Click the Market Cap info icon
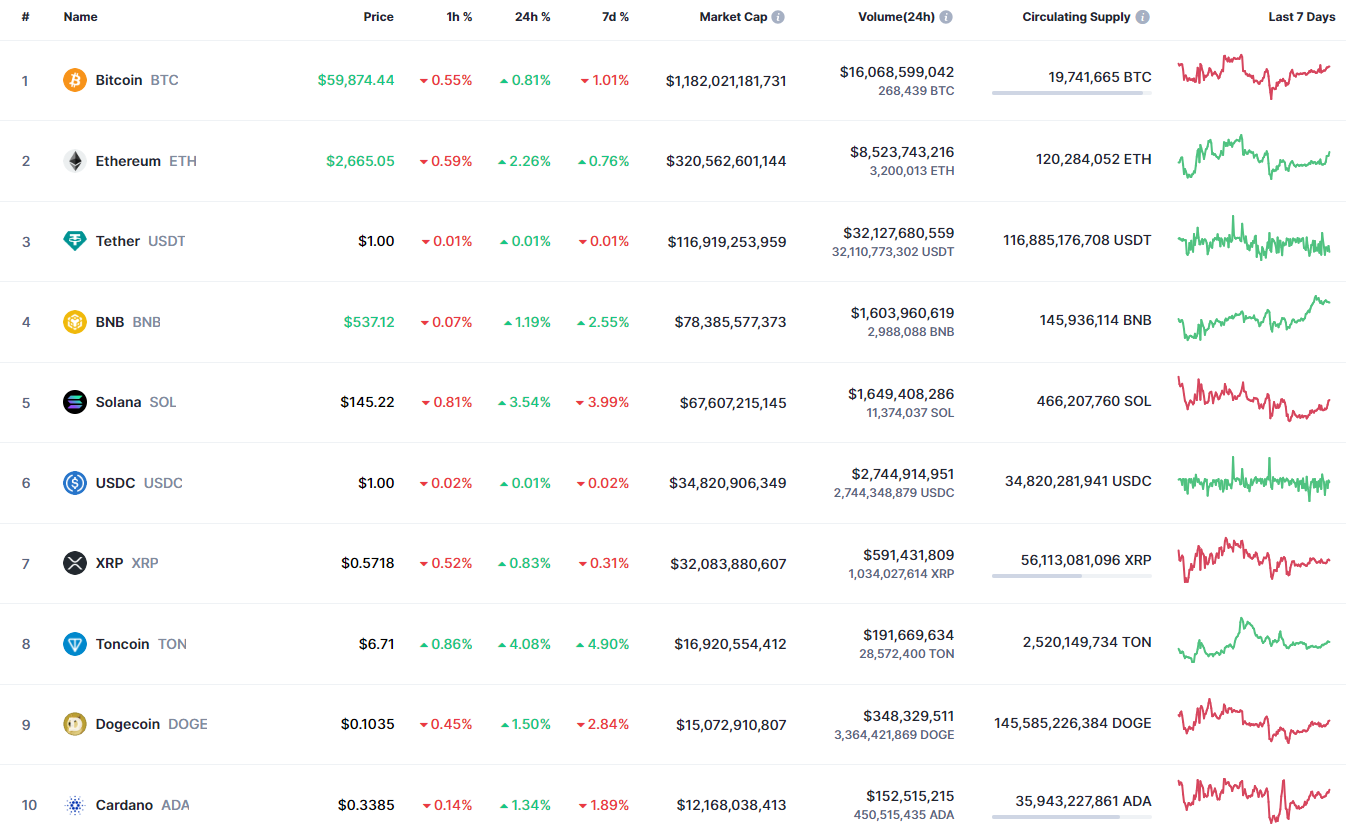 click(x=778, y=17)
